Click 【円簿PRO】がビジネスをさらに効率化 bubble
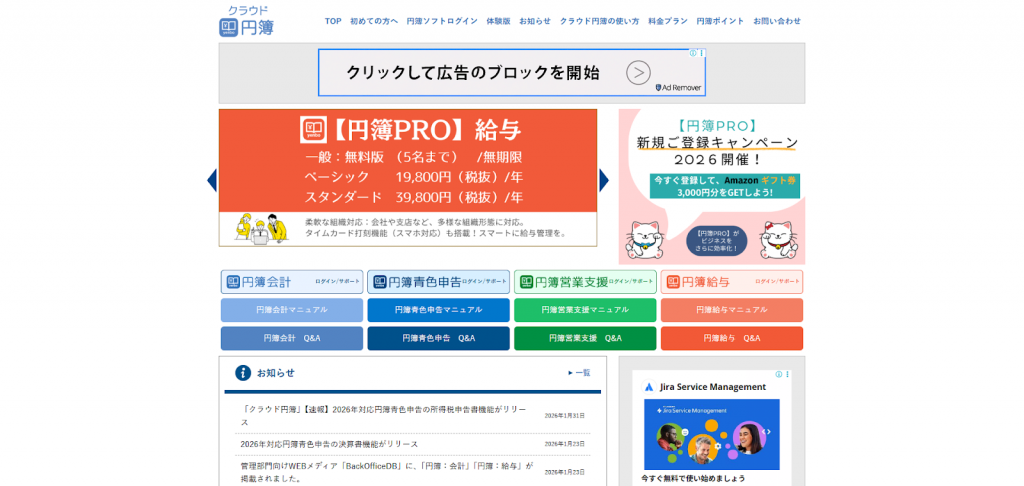The width and height of the screenshot is (1024, 486). (x=716, y=240)
